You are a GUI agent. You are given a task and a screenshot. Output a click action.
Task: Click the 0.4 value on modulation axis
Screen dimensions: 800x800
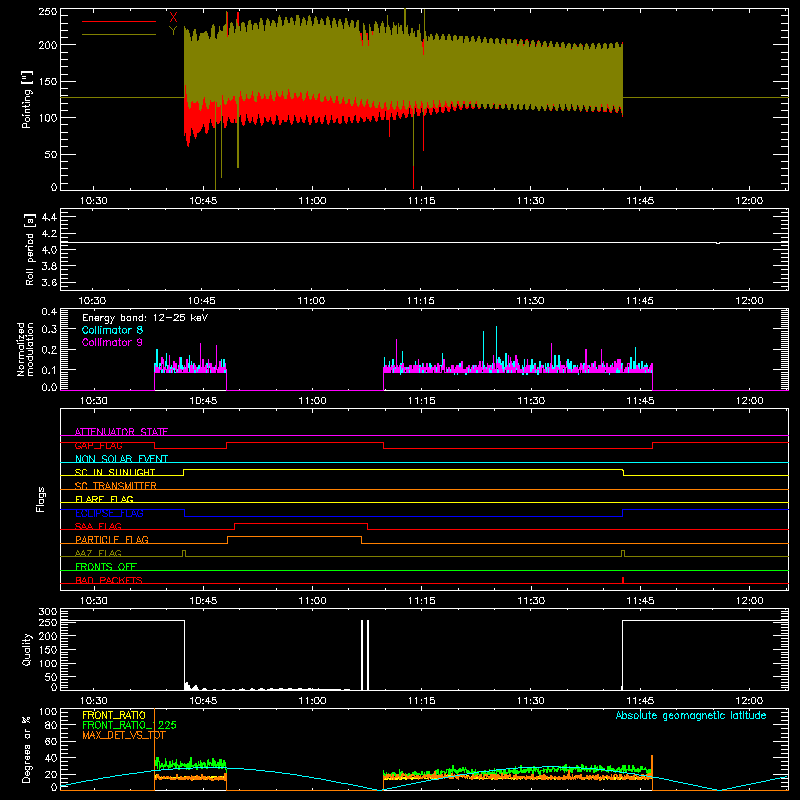[49, 312]
